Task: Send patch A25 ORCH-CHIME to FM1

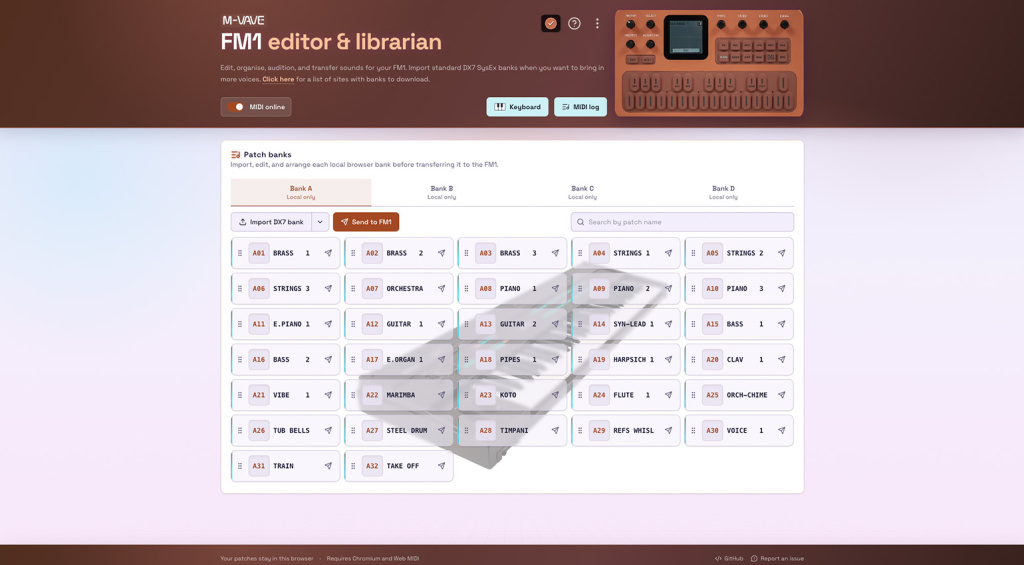Action: 782,395
